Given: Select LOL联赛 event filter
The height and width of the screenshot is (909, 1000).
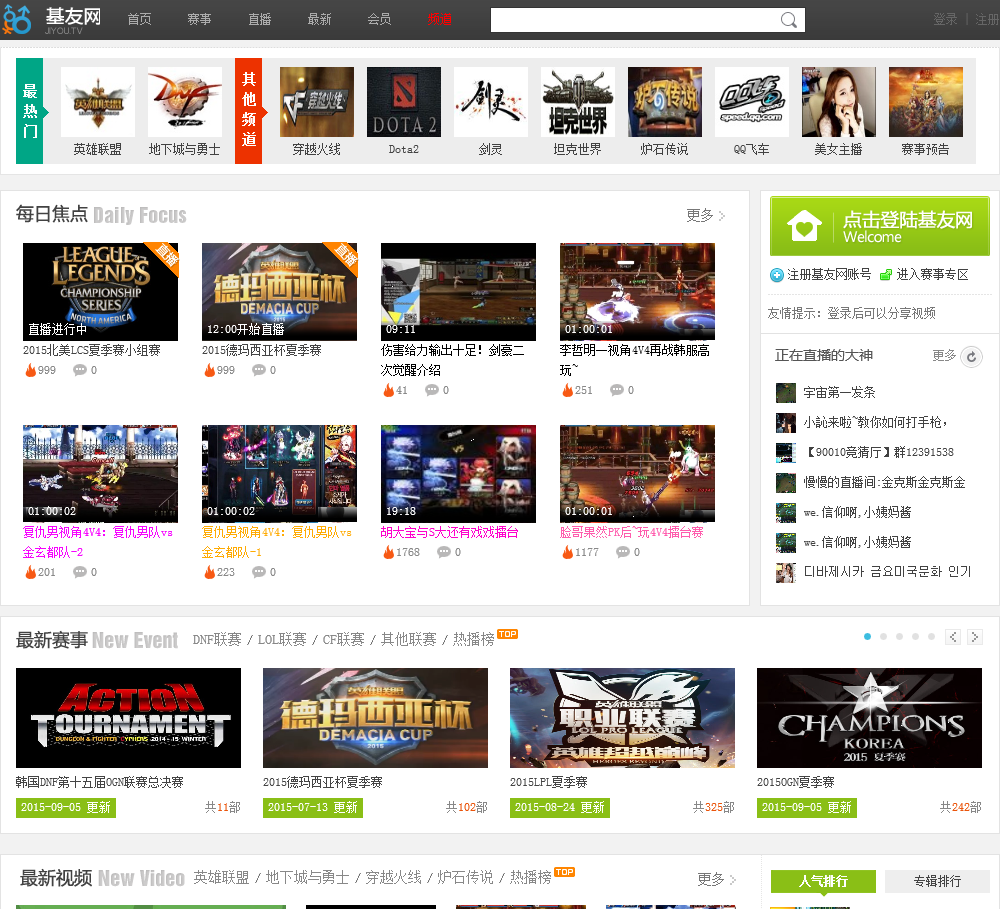Looking at the screenshot, I should click(282, 639).
